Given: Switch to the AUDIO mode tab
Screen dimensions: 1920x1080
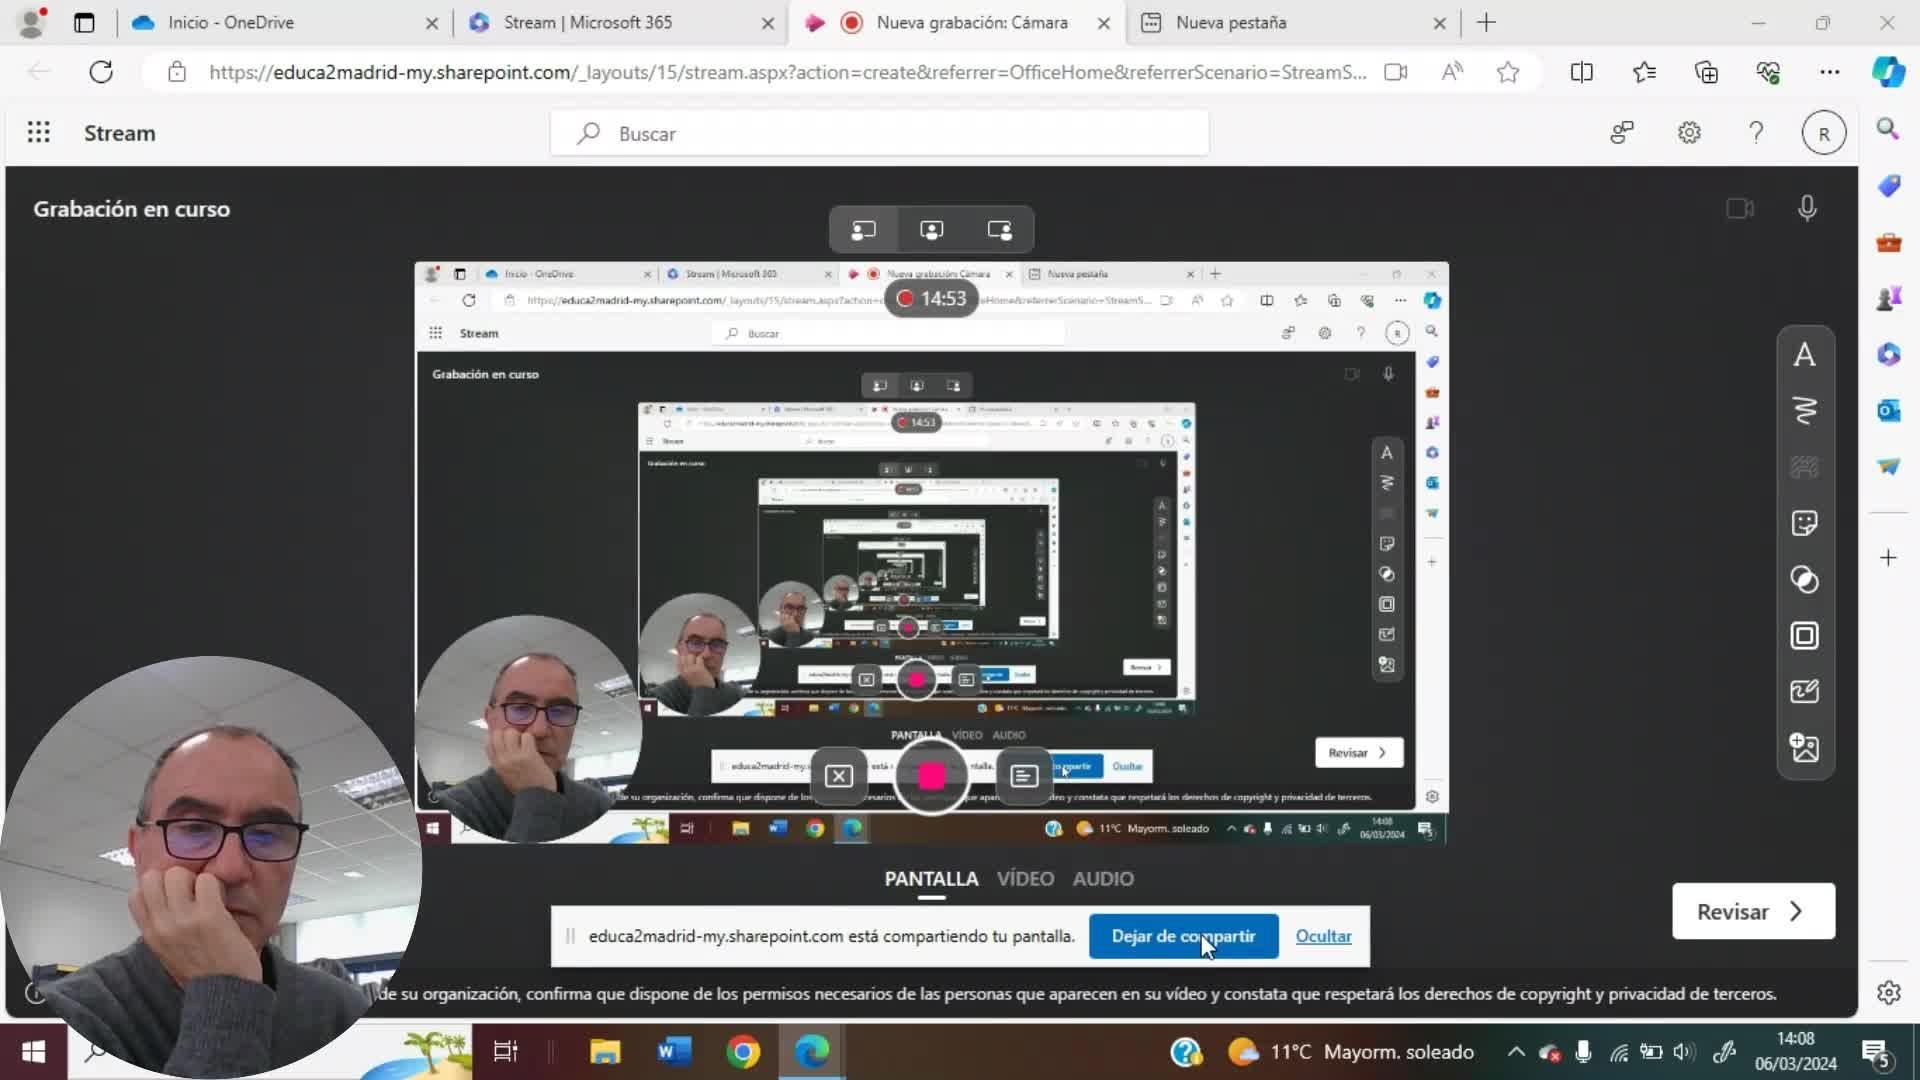Looking at the screenshot, I should 1103,878.
